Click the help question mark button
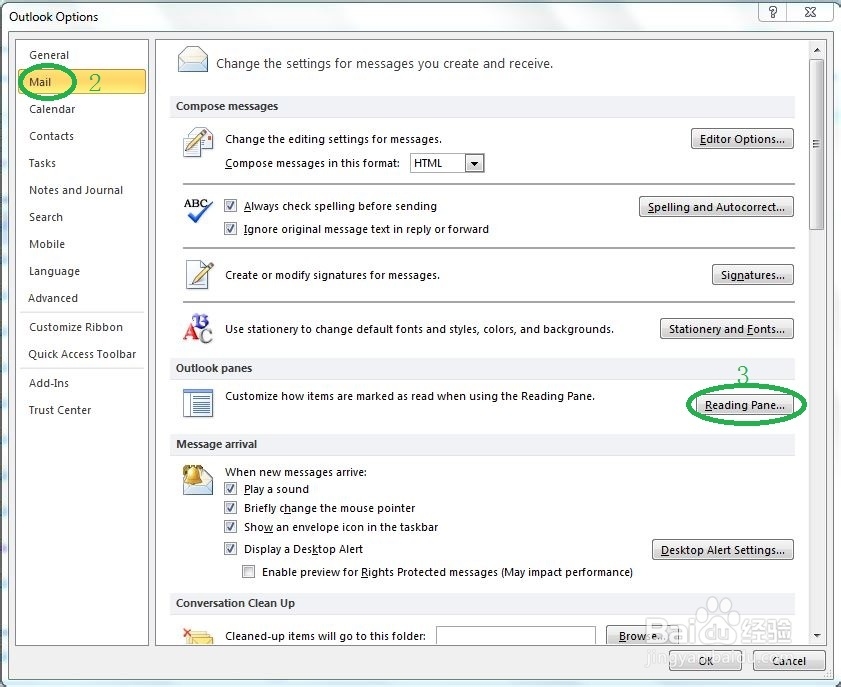Image resolution: width=841 pixels, height=687 pixels. click(773, 12)
